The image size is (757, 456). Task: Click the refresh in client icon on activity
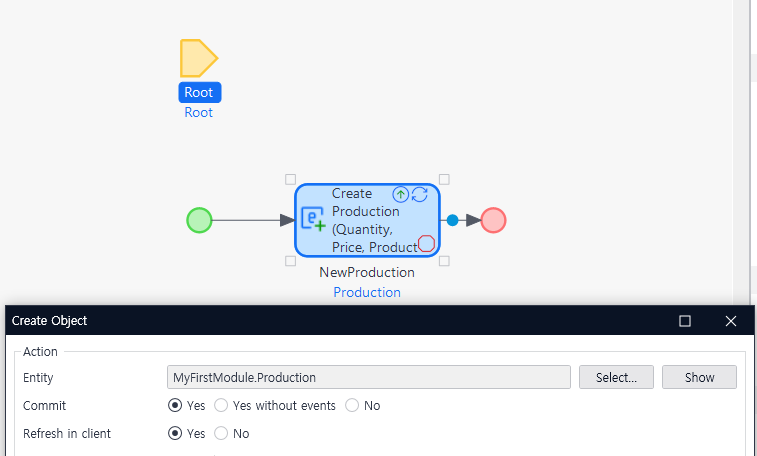[x=420, y=195]
